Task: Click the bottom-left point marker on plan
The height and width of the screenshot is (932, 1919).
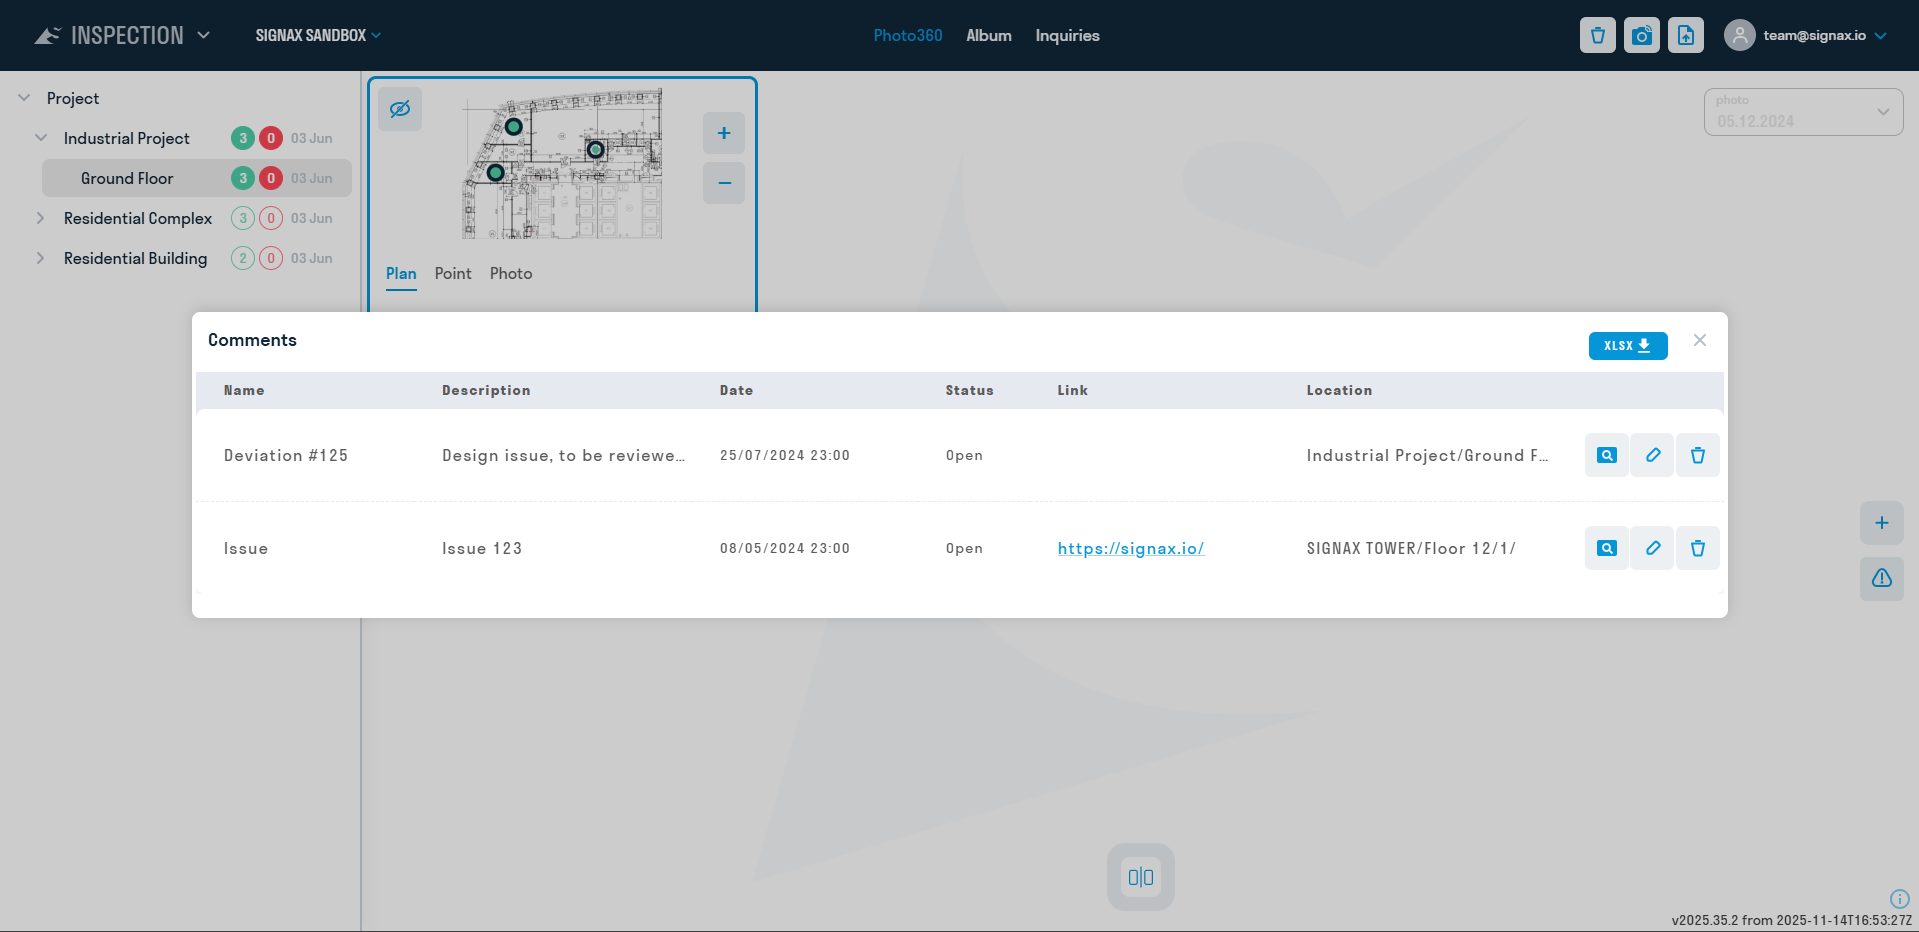Action: 495,173
